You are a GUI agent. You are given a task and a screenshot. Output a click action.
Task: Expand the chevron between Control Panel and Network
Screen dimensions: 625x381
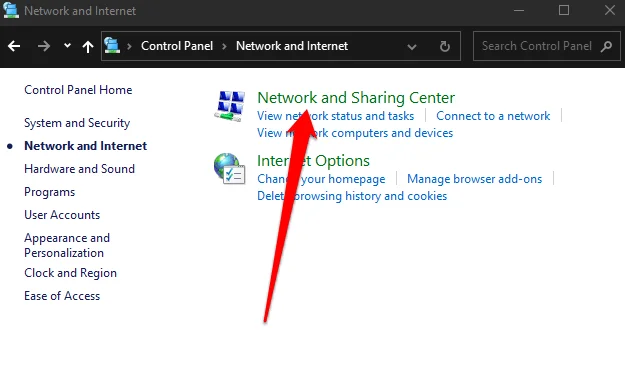pos(224,46)
